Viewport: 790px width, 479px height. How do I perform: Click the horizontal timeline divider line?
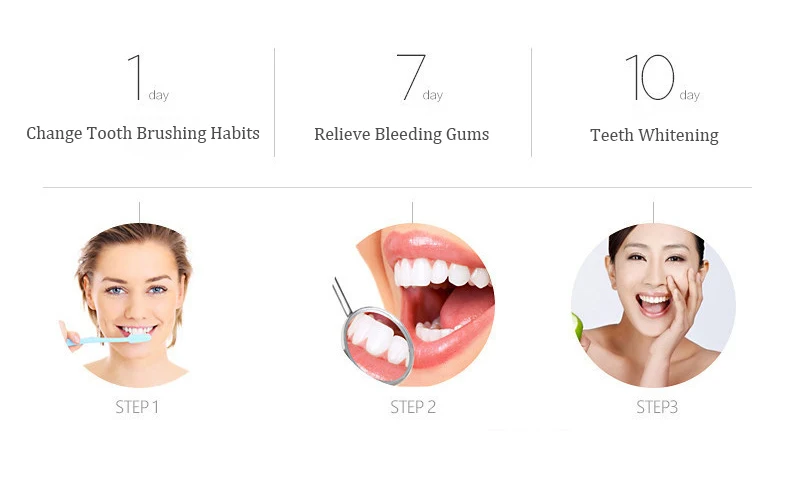coord(397,187)
